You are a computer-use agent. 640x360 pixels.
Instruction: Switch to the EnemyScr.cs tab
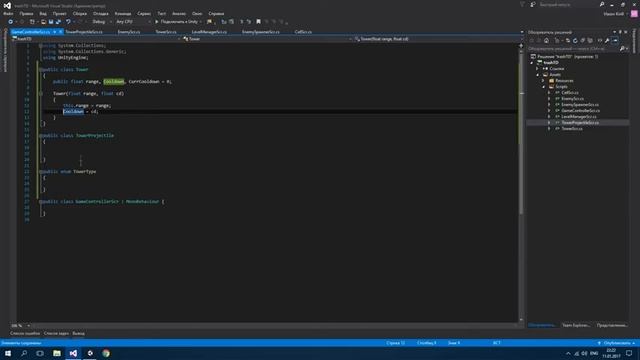point(129,32)
